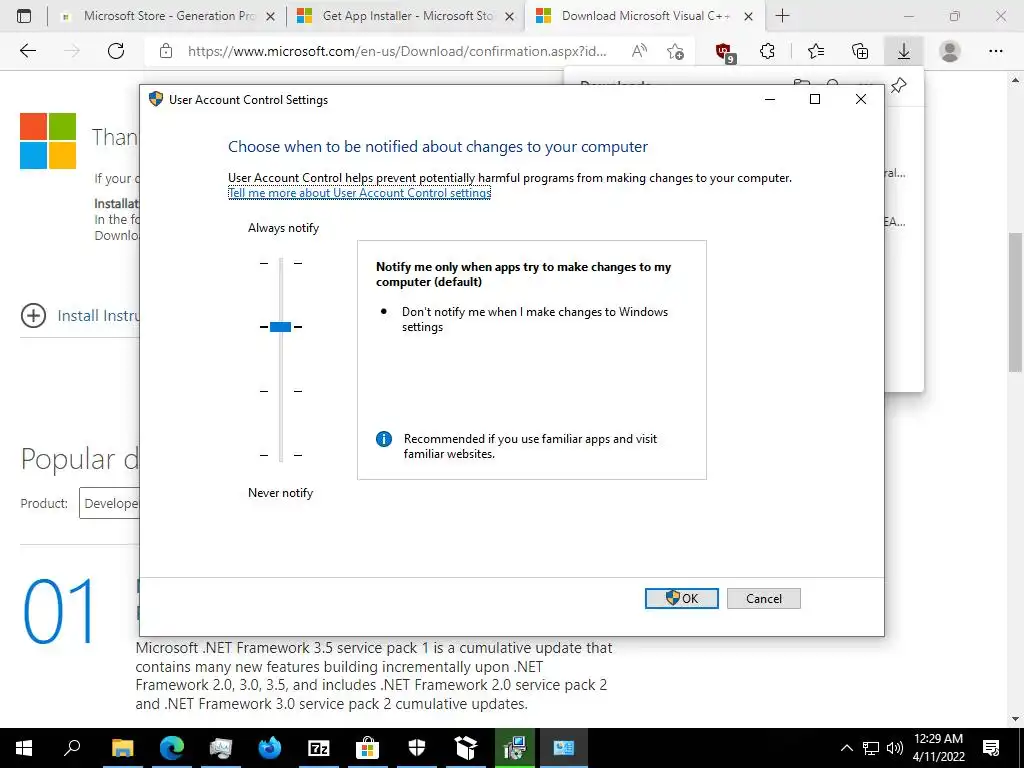Viewport: 1024px width, 768px height.
Task: Click the page vertical scrollbar thumb
Action: coord(1015,302)
